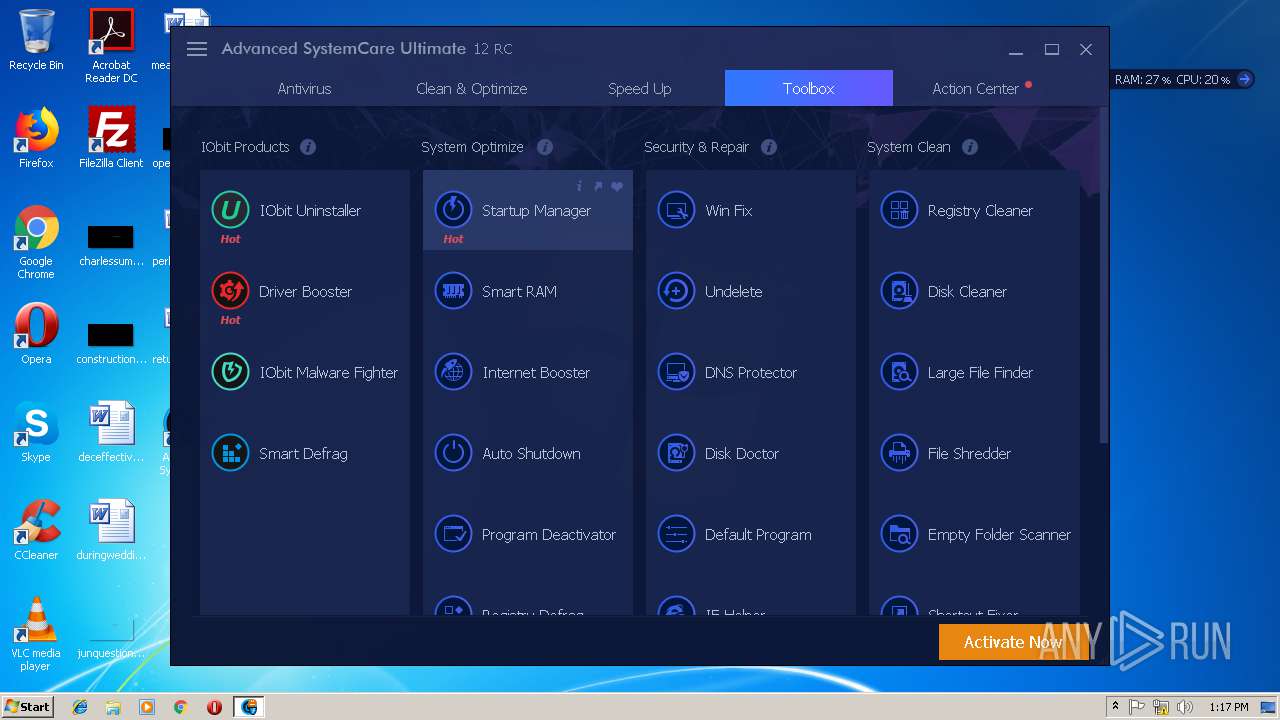The height and width of the screenshot is (720, 1280).
Task: Open Chrome from taskbar
Action: point(180,707)
